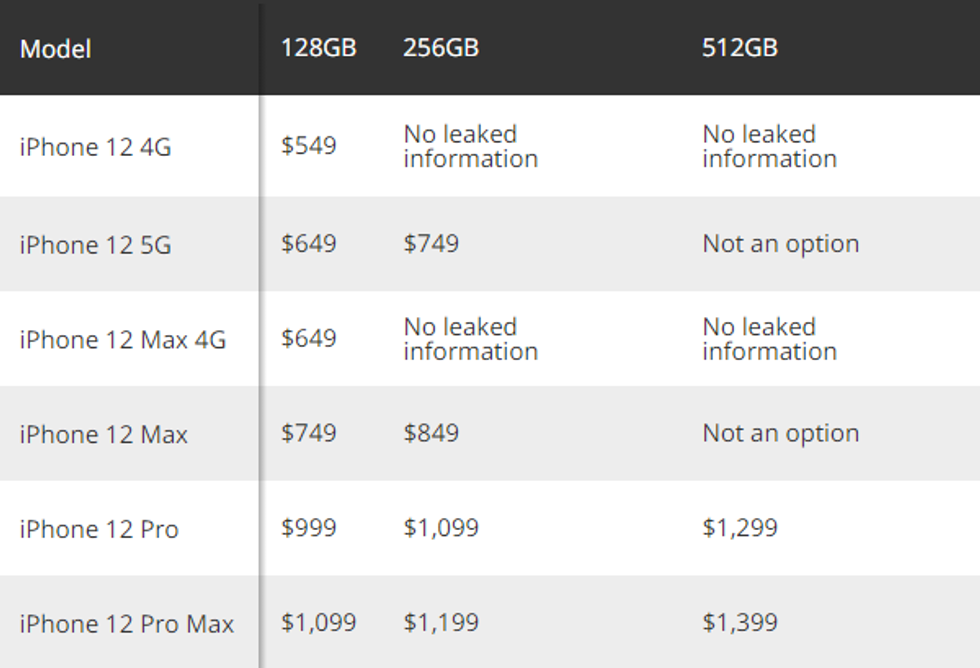Image resolution: width=980 pixels, height=668 pixels.
Task: Select iPhone 12 Max 4G 512GB cell
Action: coord(769,339)
